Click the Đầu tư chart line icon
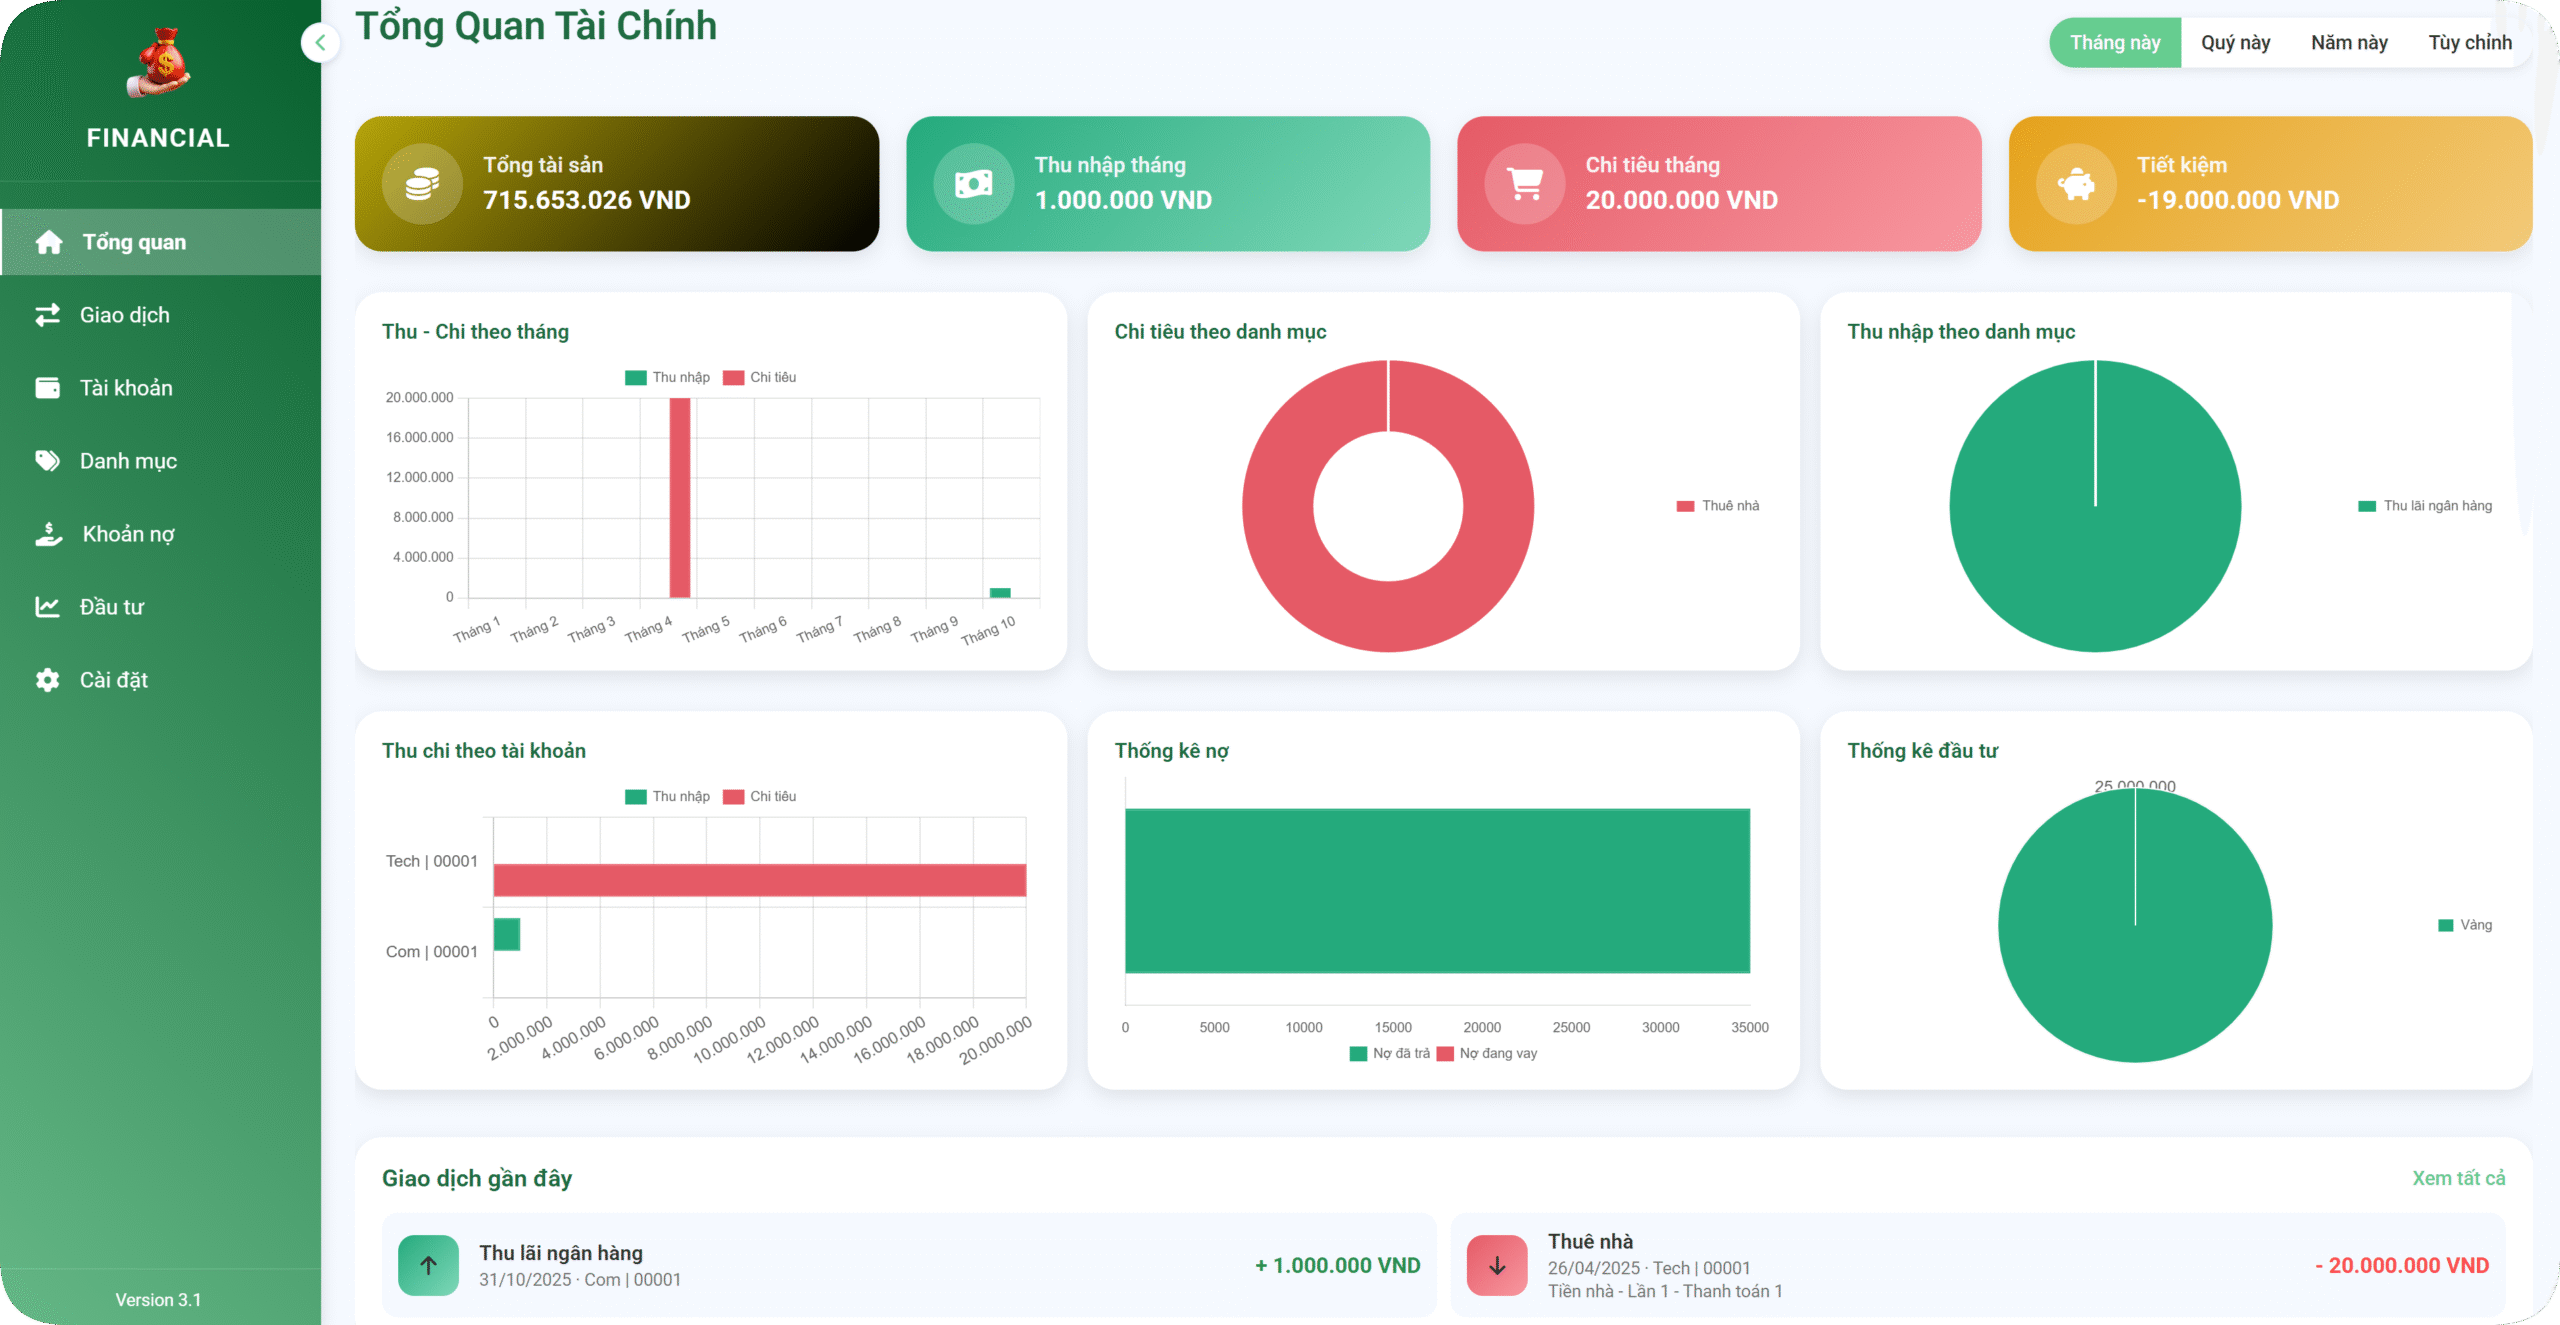 (x=47, y=607)
